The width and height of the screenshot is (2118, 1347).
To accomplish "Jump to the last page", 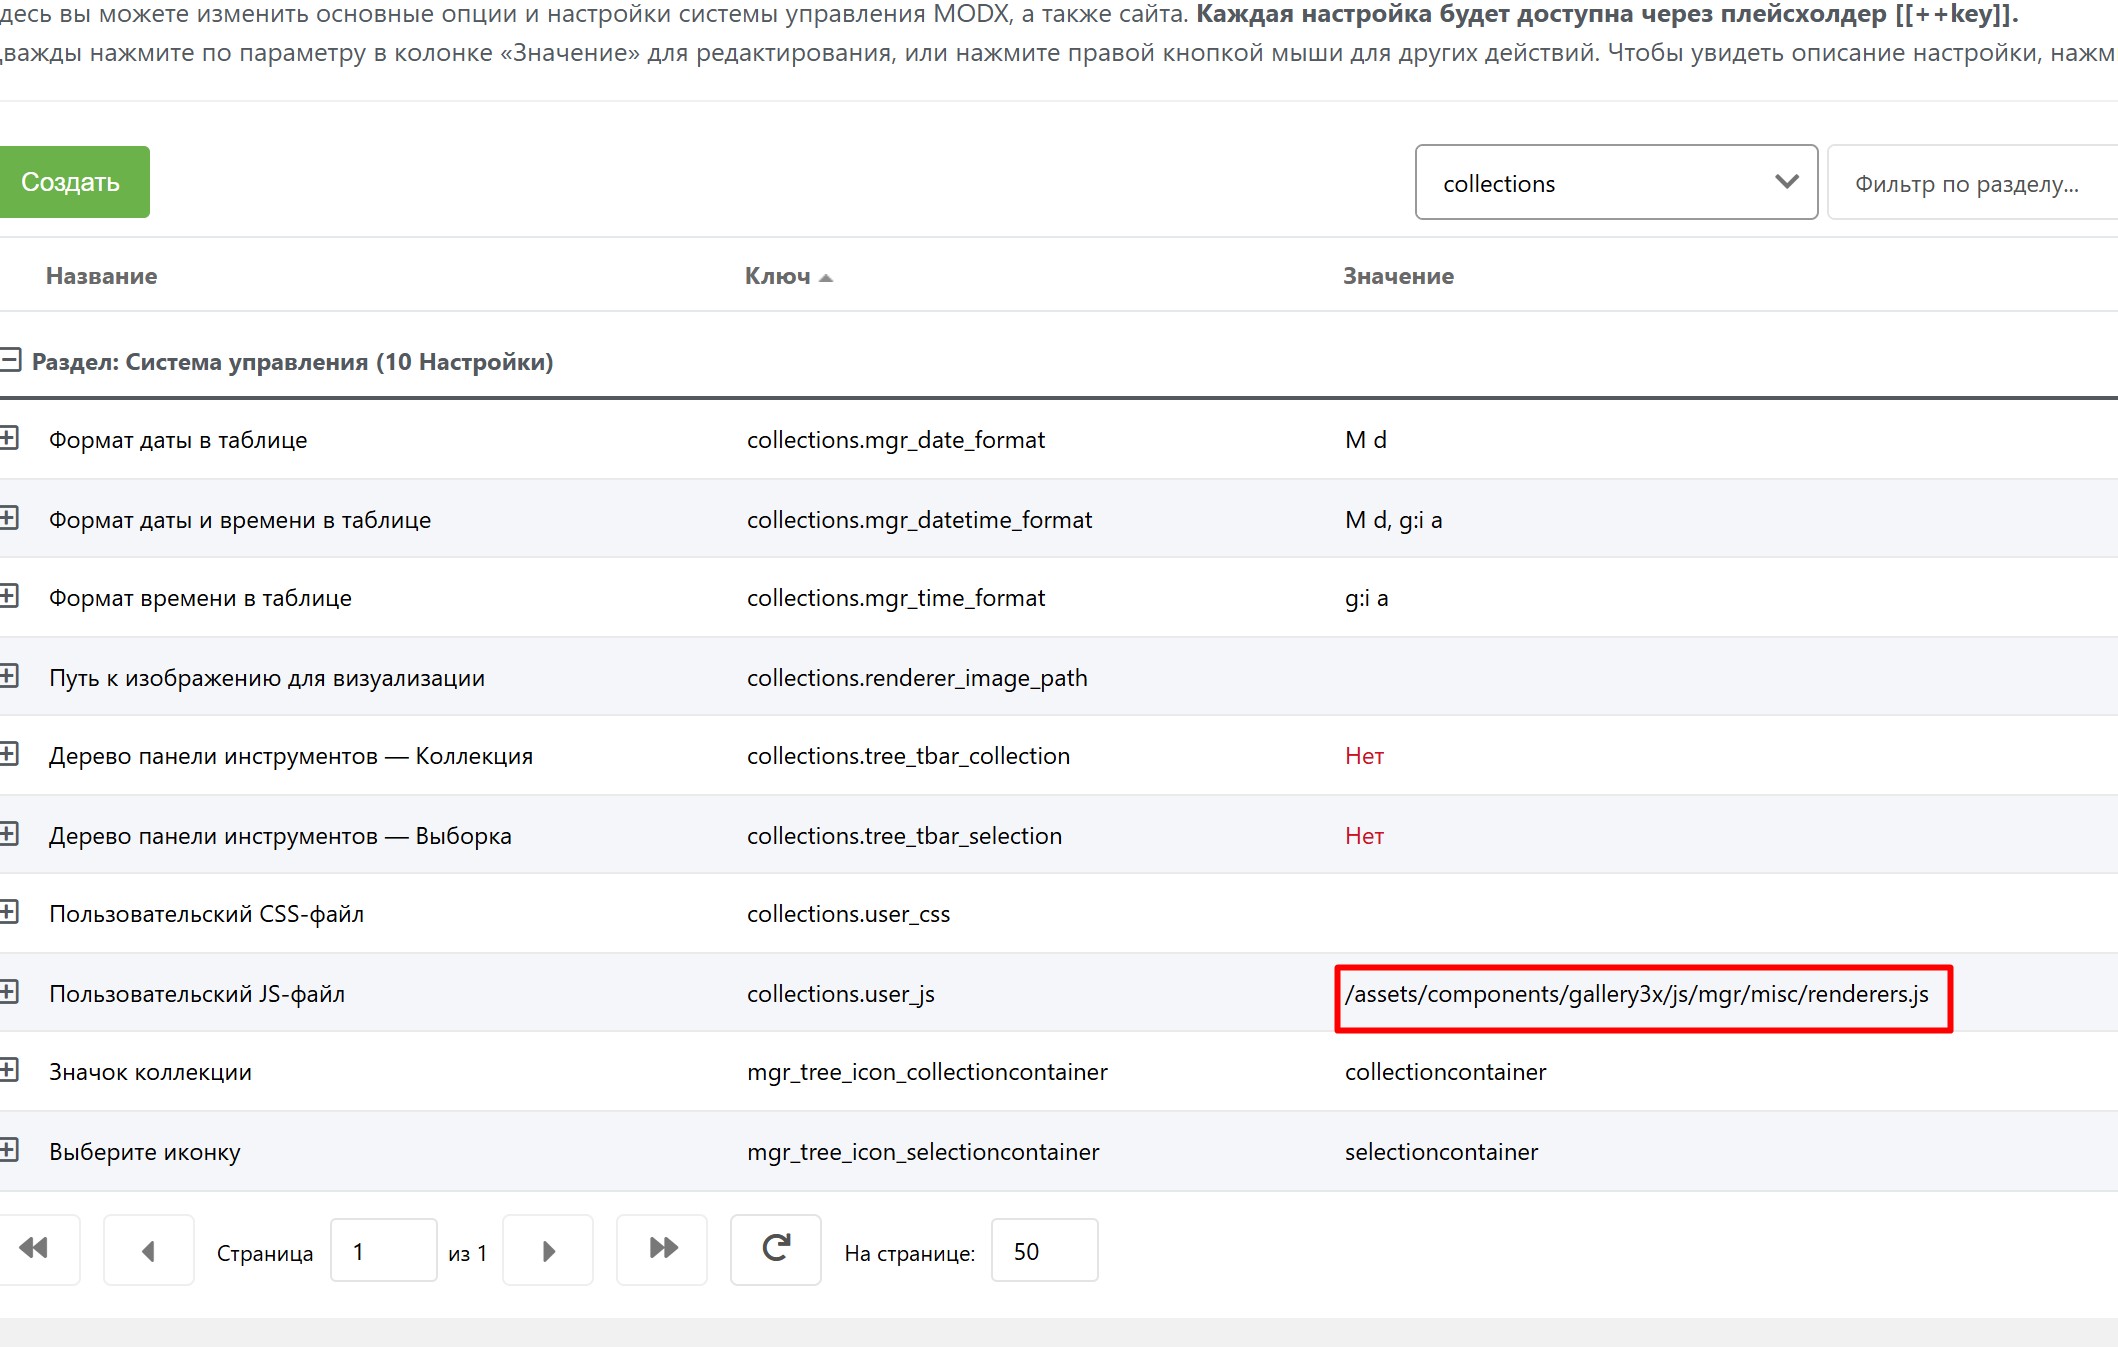I will pyautogui.click(x=662, y=1248).
